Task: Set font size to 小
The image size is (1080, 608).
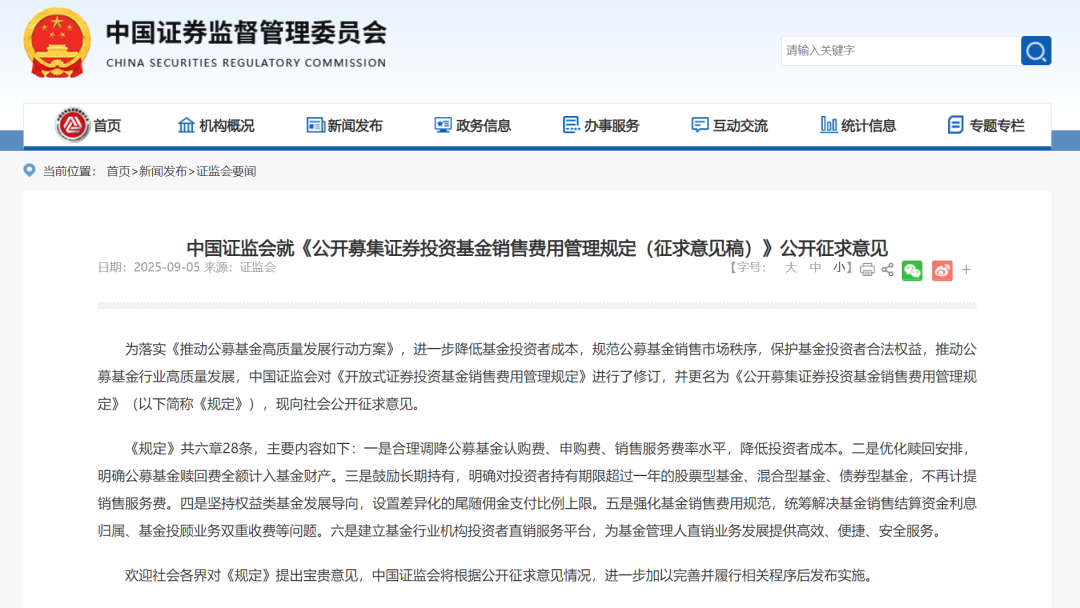Action: click(x=840, y=268)
